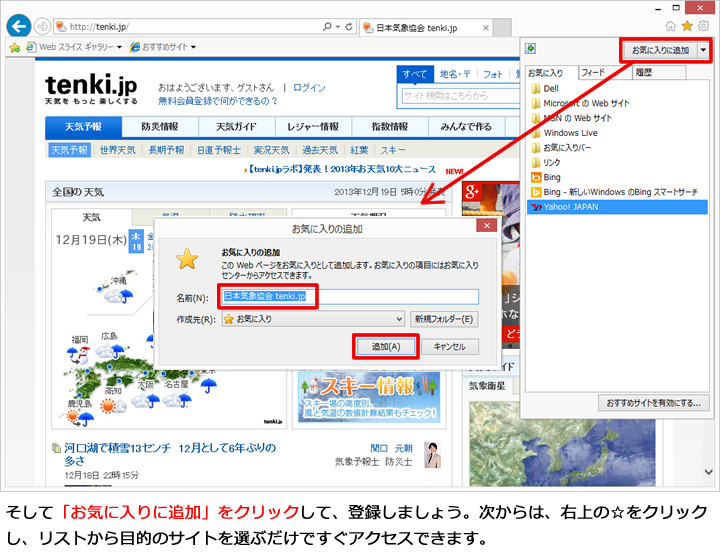The height and width of the screenshot is (556, 720).
Task: Click the tenki.jpラボ 10大ニュース link
Action: point(340,169)
